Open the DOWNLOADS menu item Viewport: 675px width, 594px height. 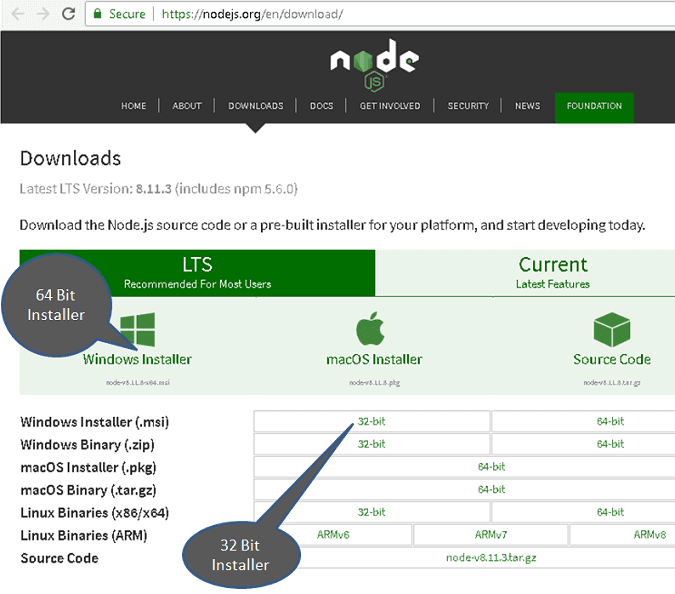(256, 106)
